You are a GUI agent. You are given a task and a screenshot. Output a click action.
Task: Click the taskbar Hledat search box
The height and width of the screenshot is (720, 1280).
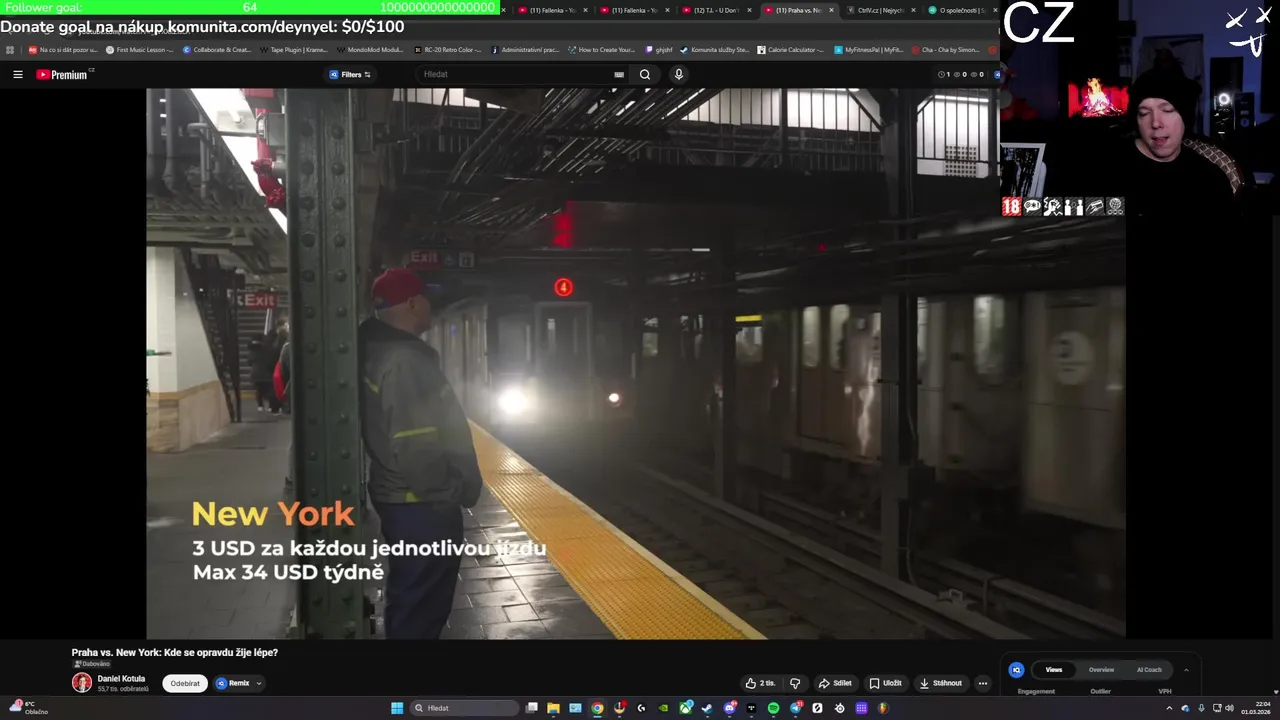click(x=464, y=708)
